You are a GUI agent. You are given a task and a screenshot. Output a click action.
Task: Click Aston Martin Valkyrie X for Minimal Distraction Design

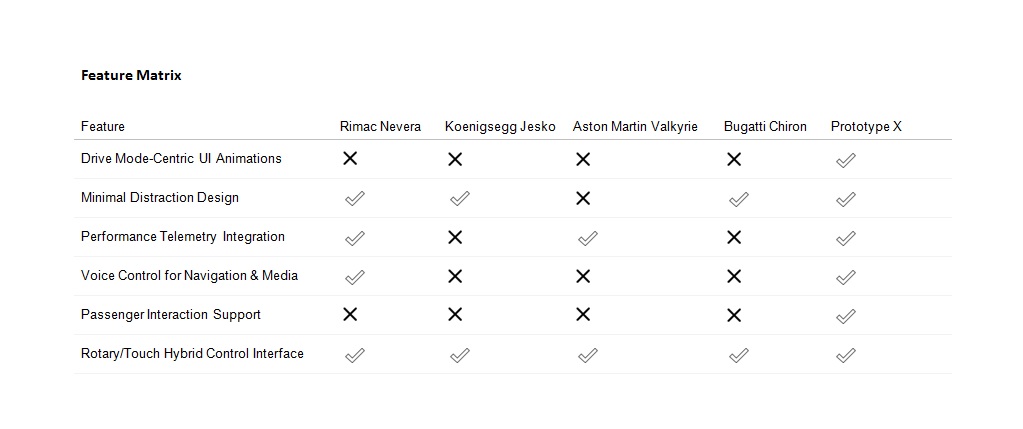(x=583, y=198)
